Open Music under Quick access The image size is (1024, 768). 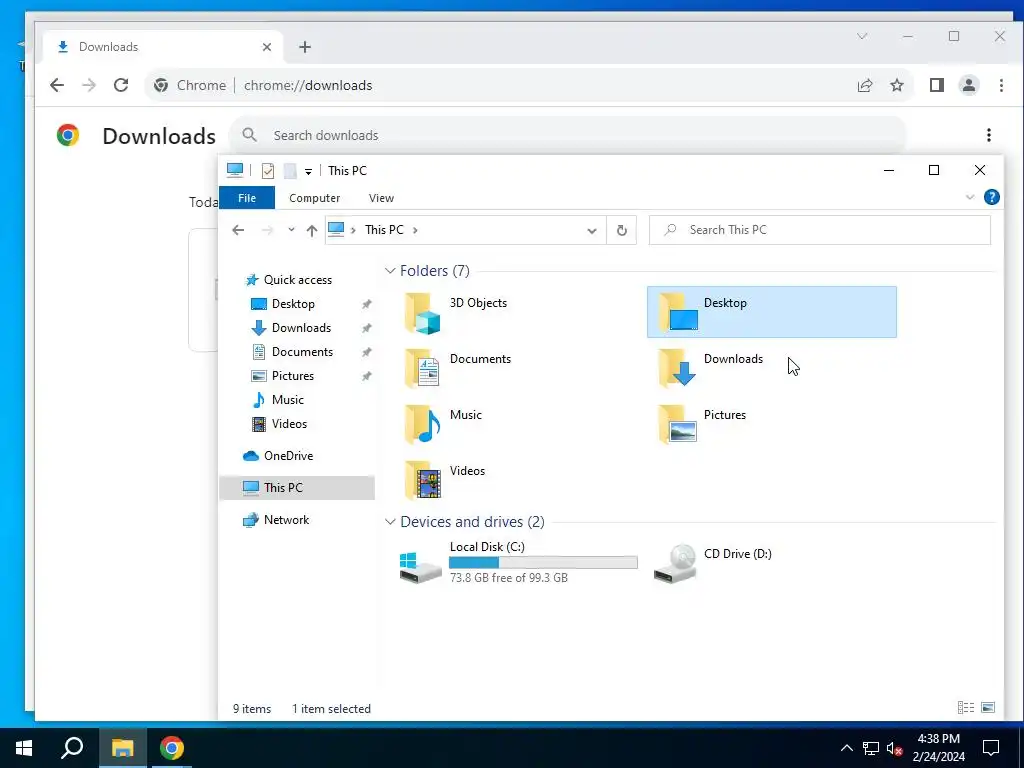coord(287,400)
